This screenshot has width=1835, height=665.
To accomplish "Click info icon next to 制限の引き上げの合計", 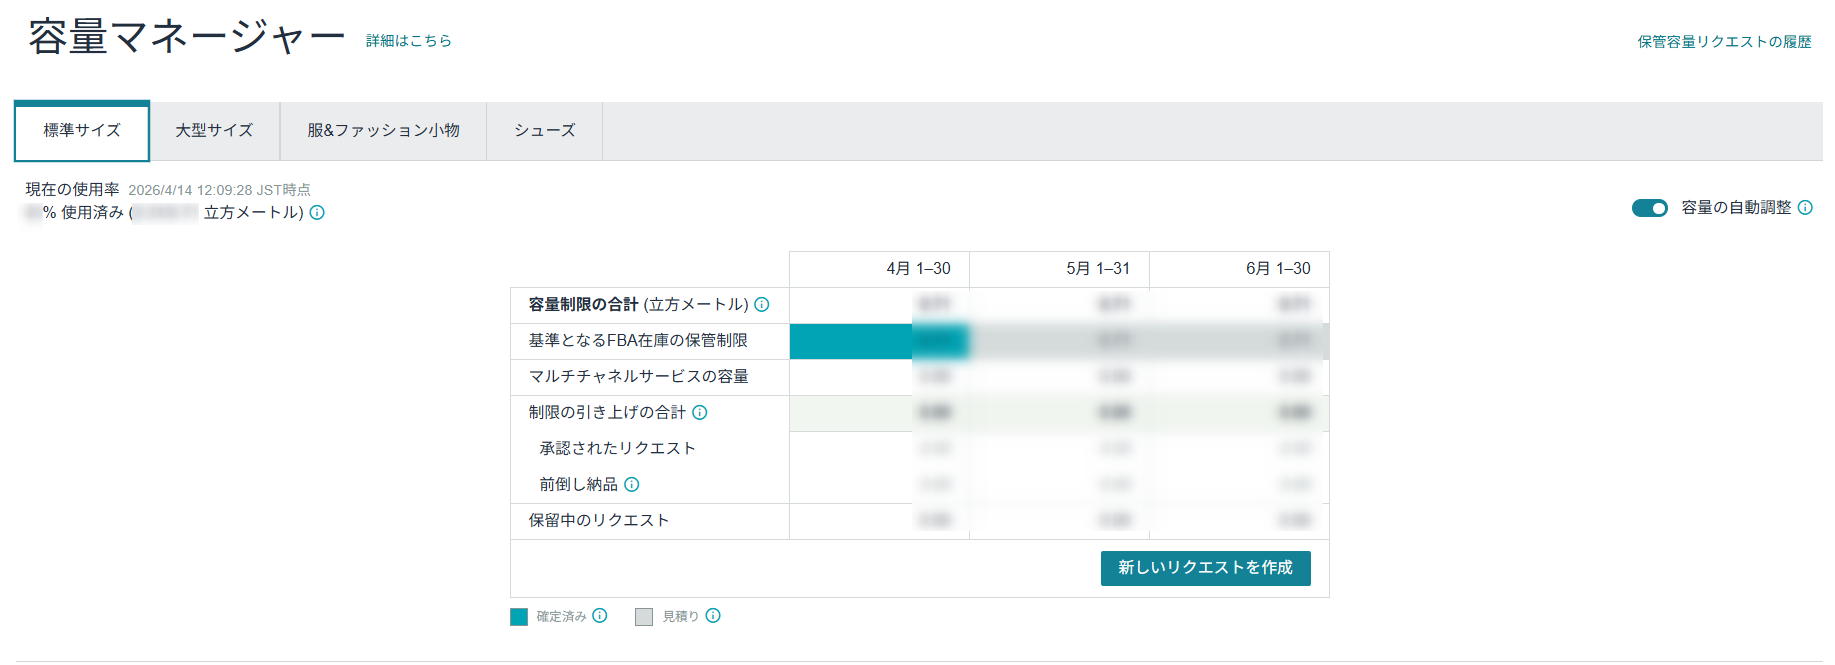I will tap(700, 412).
